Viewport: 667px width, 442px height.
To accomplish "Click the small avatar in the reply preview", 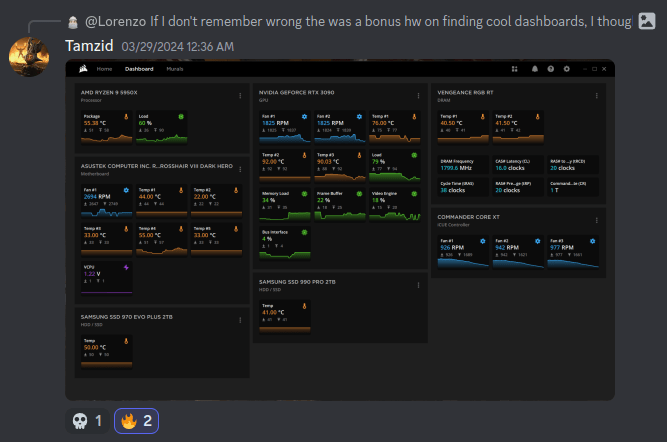I will point(73,22).
